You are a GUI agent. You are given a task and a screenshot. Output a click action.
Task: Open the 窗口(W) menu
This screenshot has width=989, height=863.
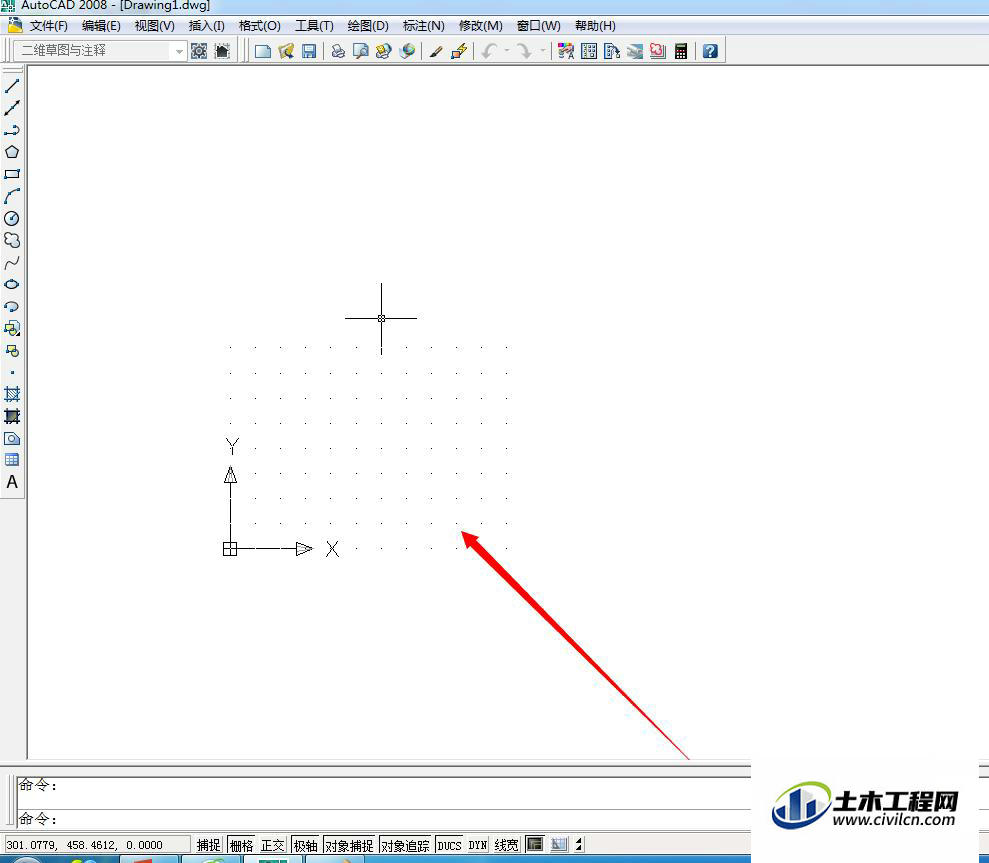click(539, 26)
